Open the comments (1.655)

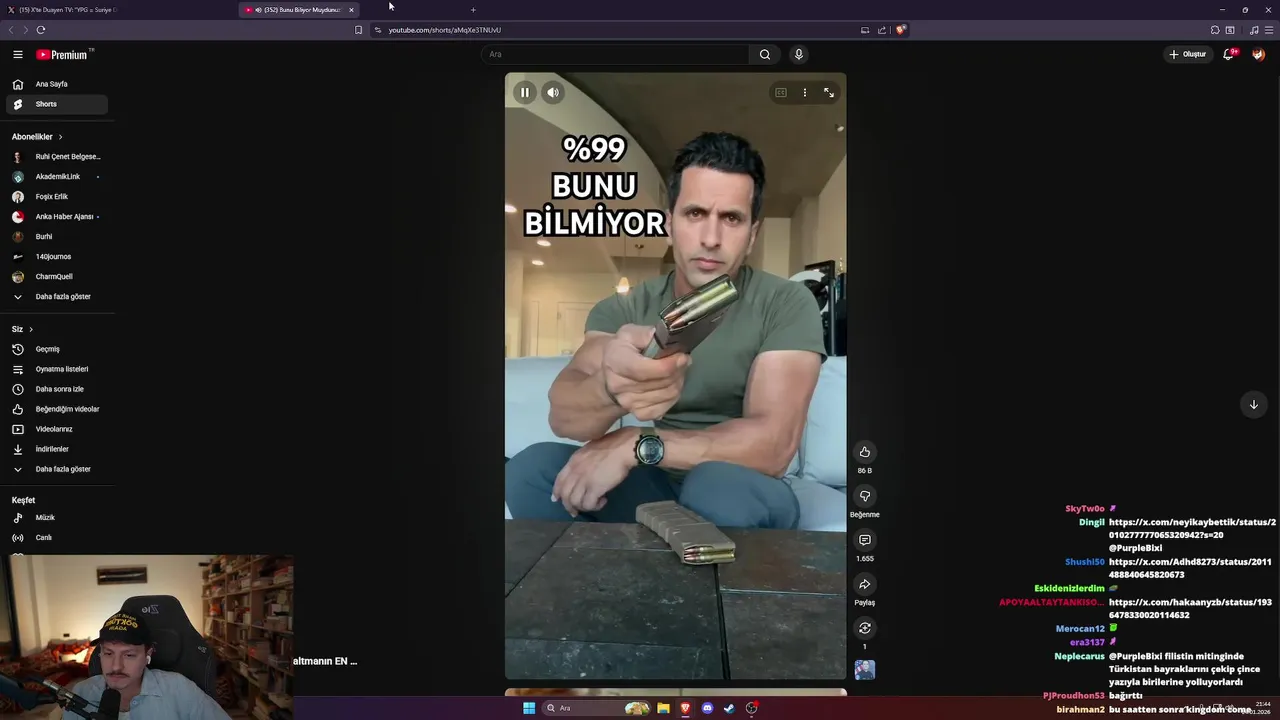(x=865, y=540)
